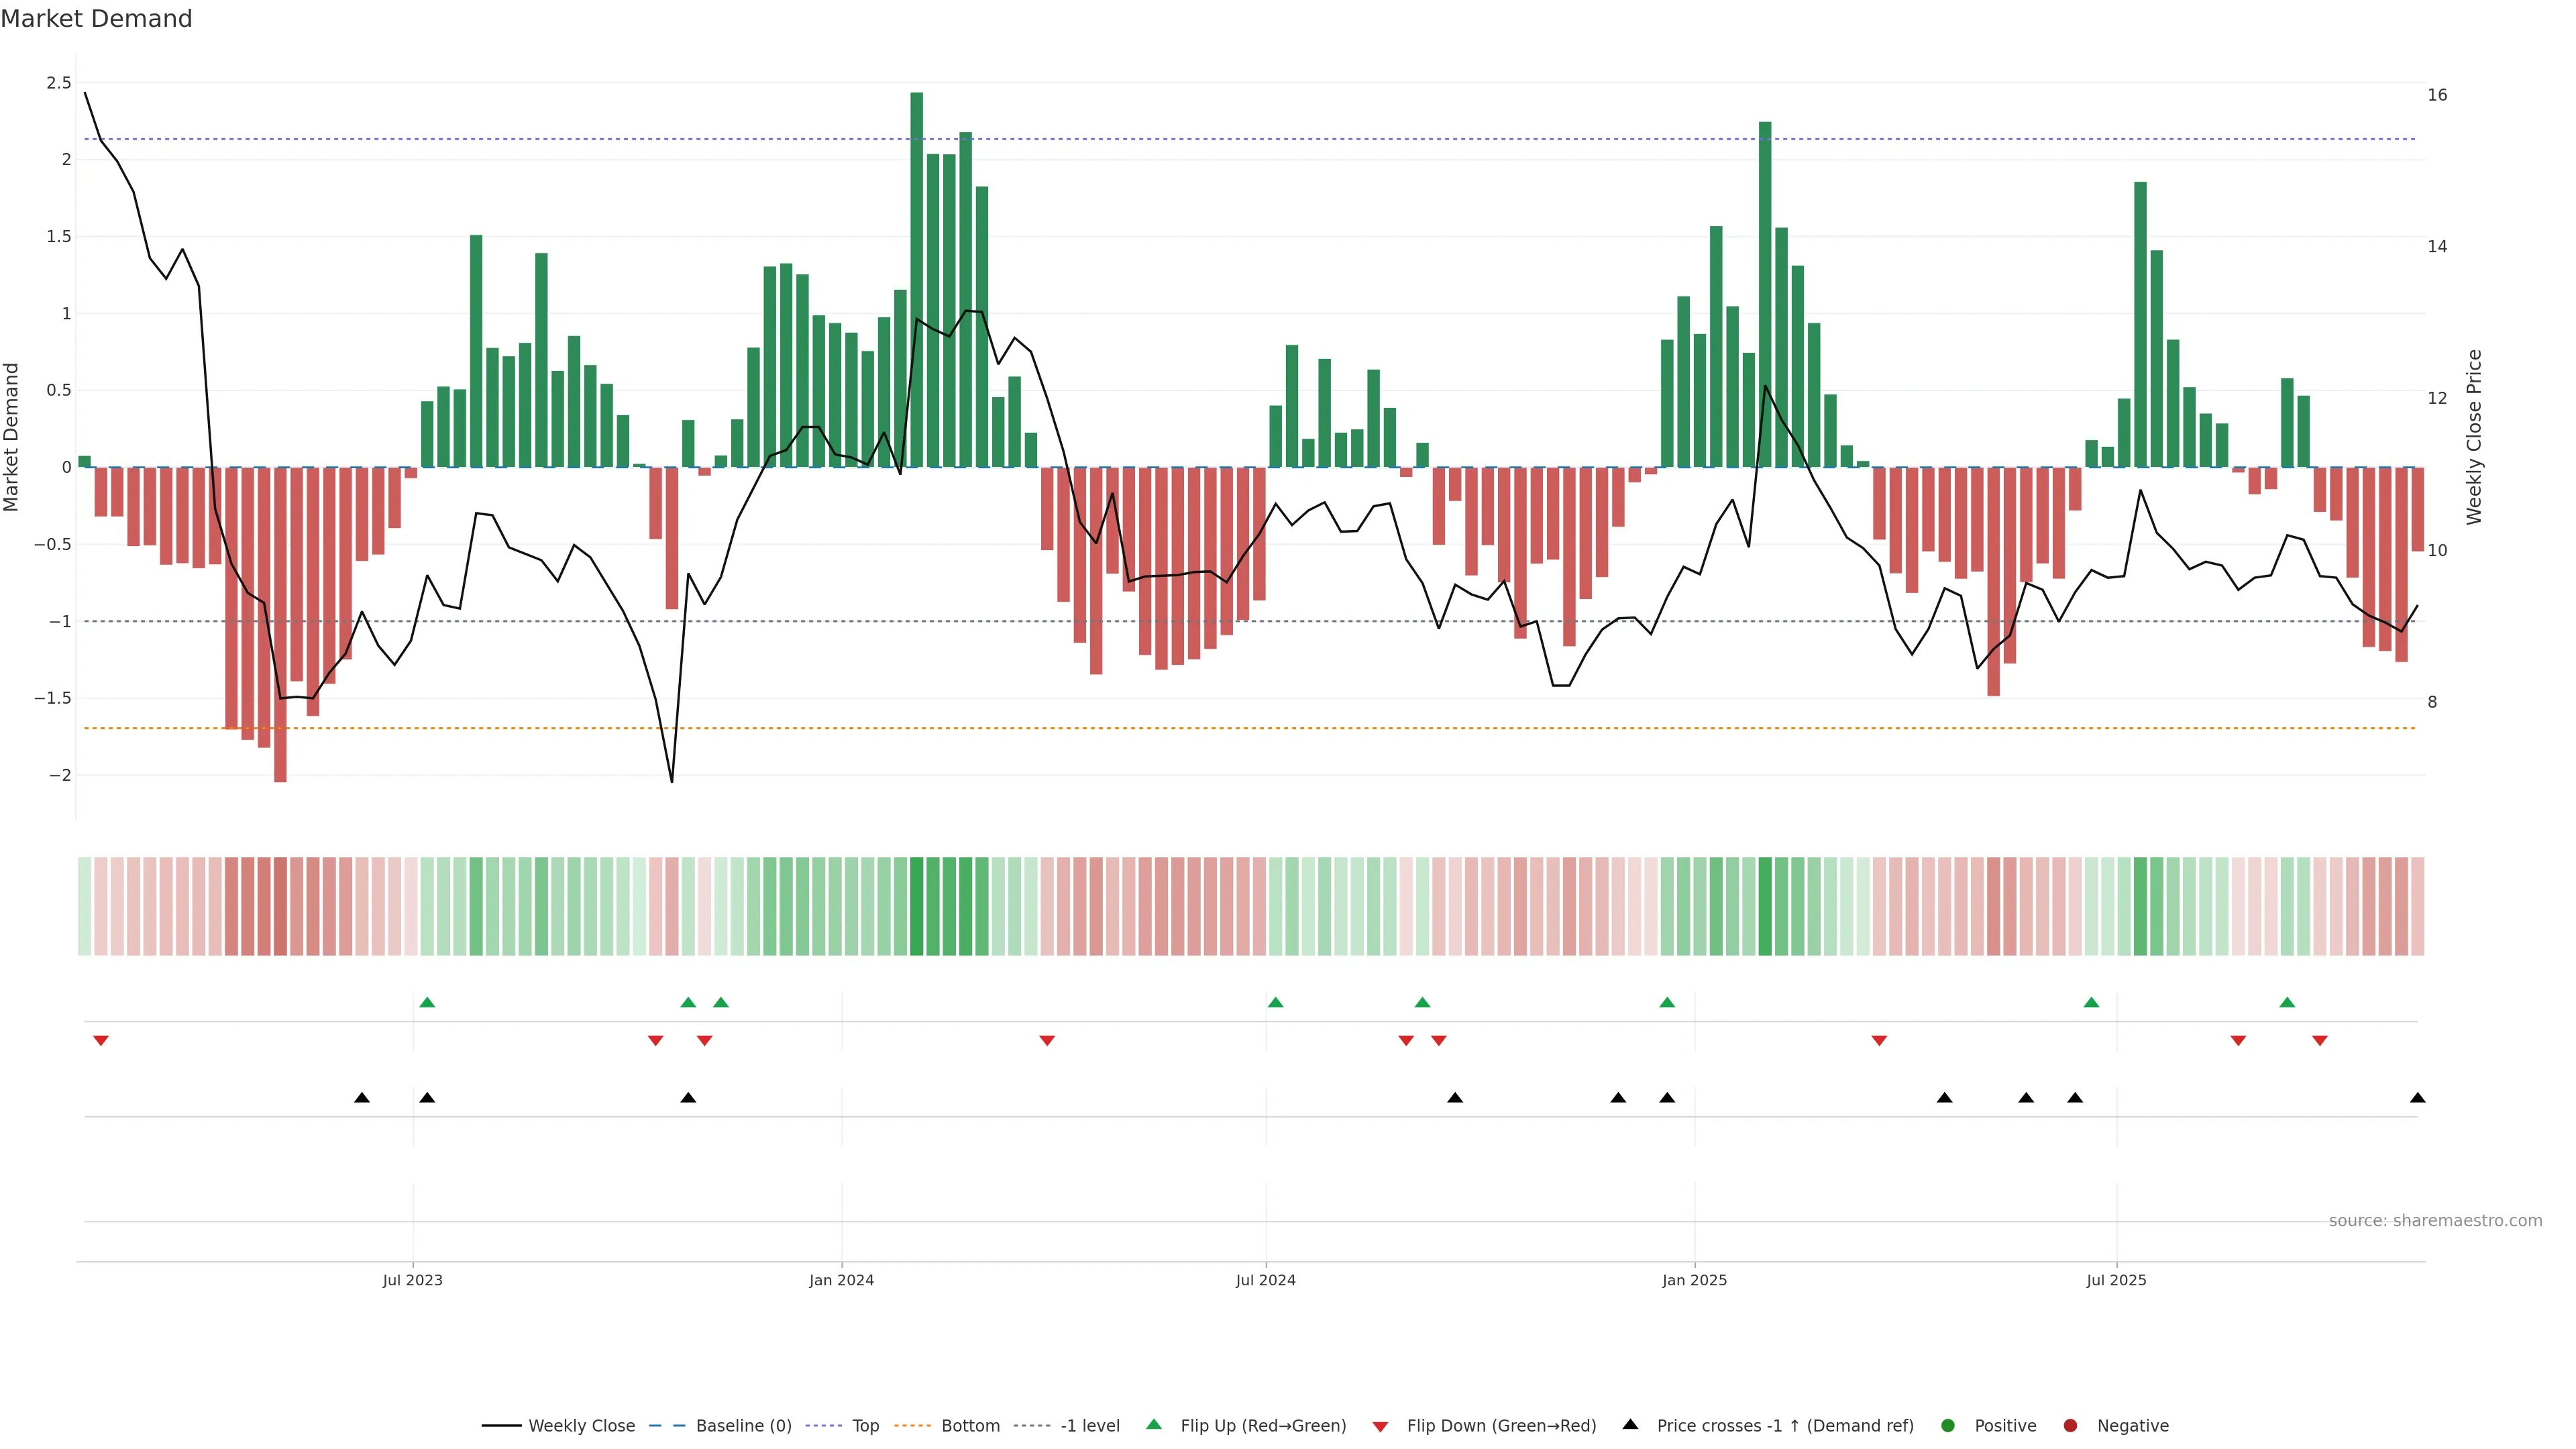Click the last black price-cross marker

tap(2417, 1098)
